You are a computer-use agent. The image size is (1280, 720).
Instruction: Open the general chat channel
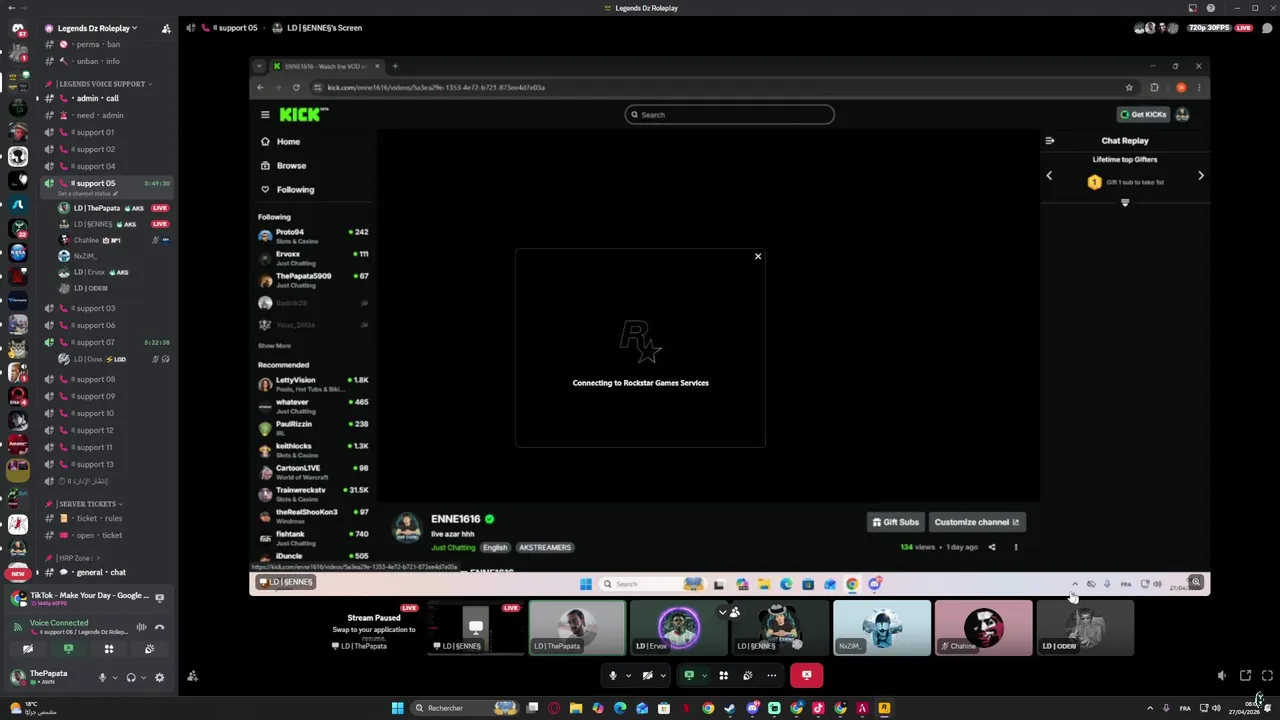click(102, 572)
